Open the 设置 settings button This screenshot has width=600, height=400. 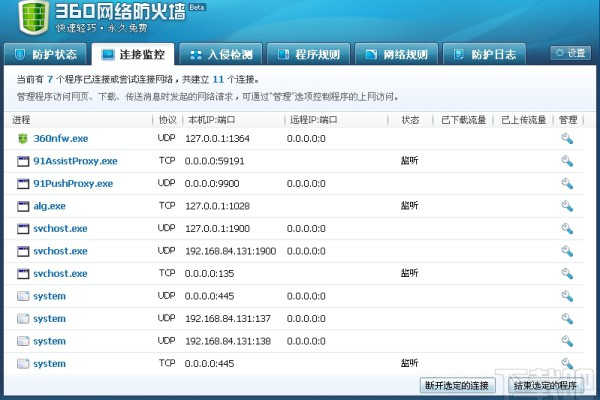[571, 53]
